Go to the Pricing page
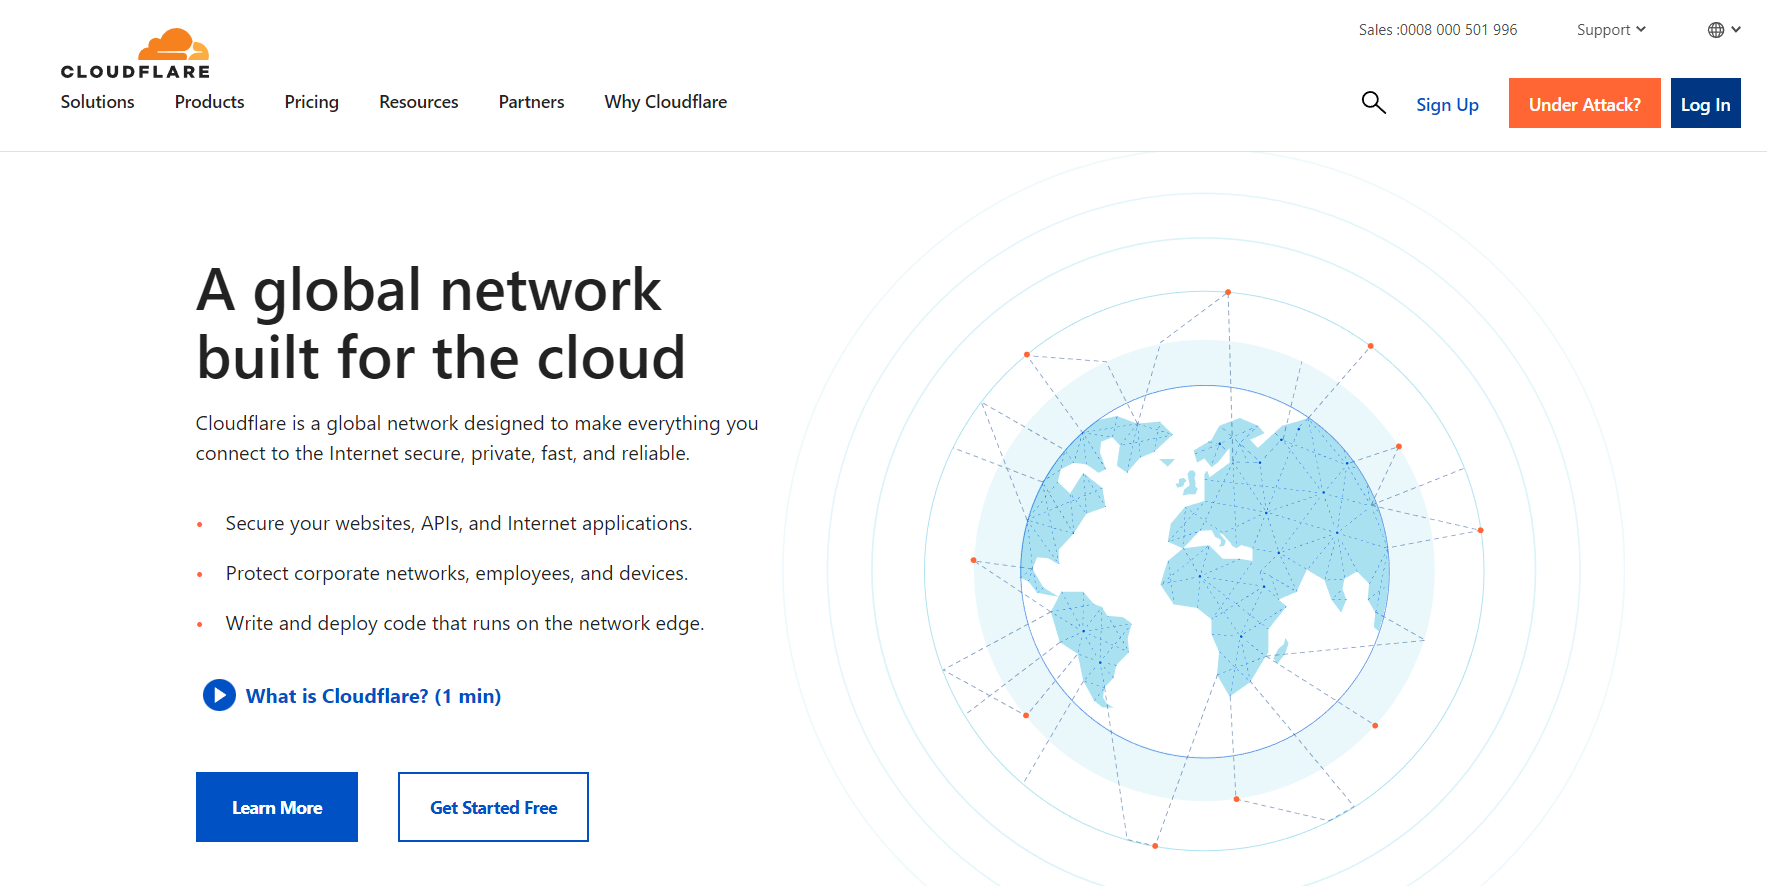The width and height of the screenshot is (1767, 886). [x=311, y=102]
